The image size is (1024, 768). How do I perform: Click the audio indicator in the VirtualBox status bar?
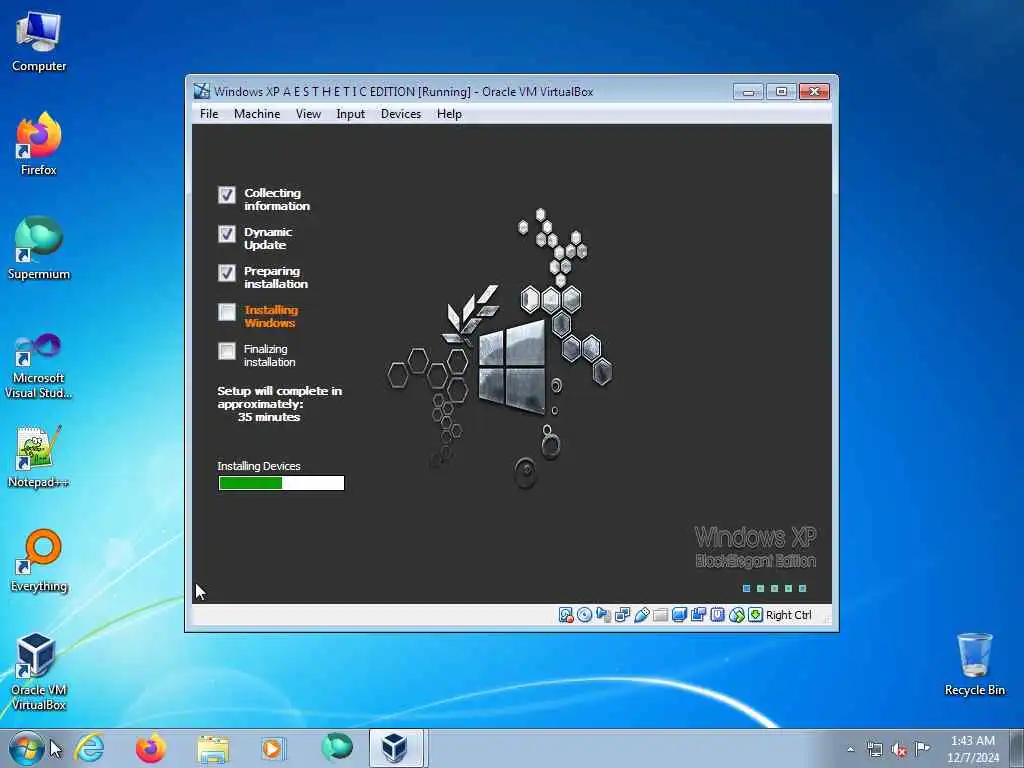pos(603,615)
